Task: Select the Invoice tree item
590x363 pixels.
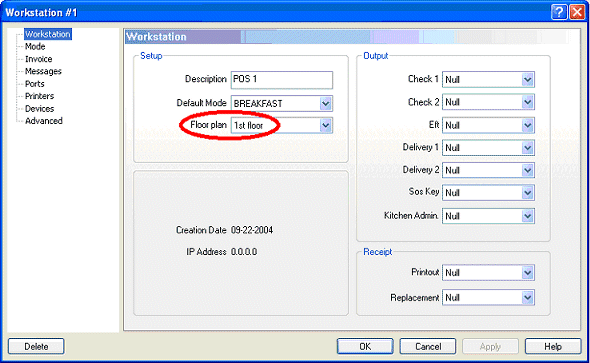Action: tap(38, 59)
